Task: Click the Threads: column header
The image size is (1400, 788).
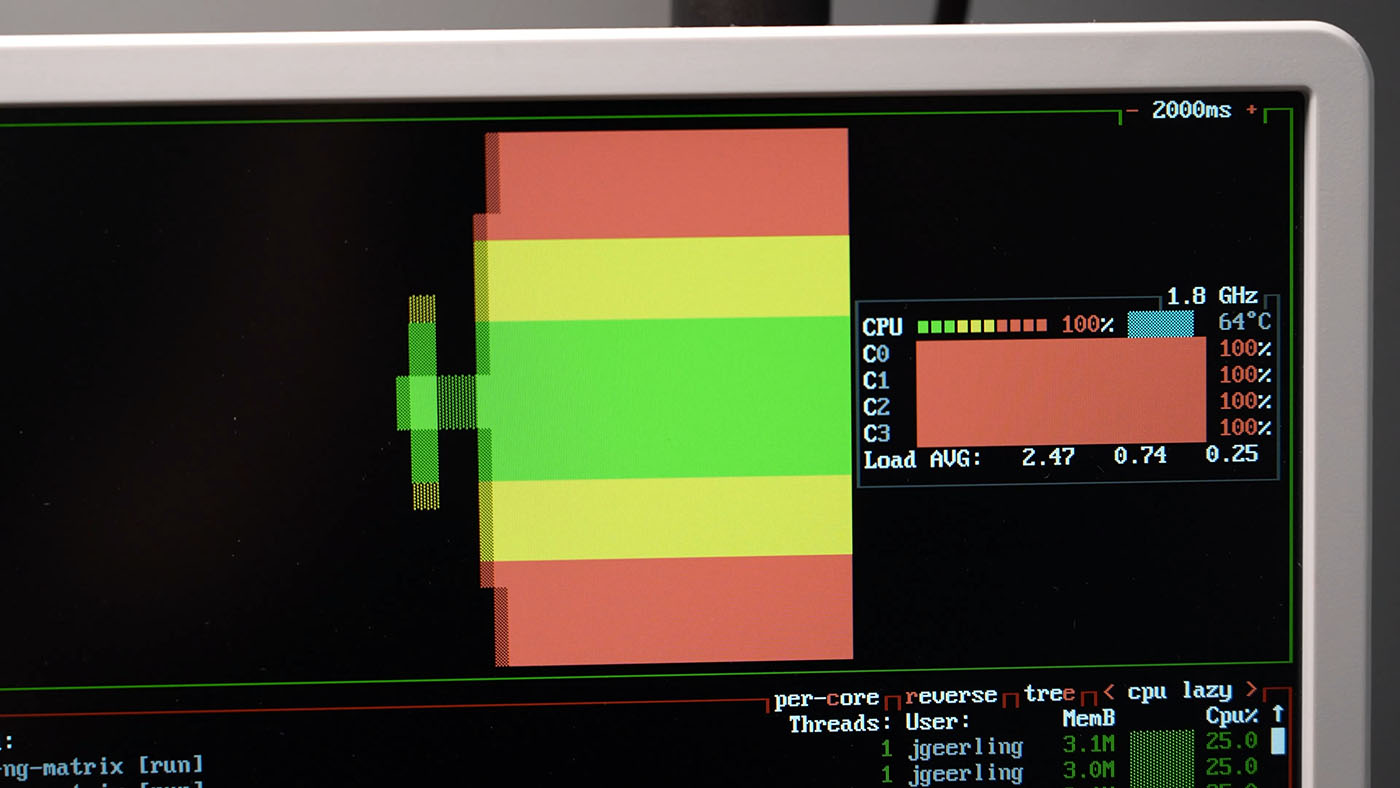Action: (x=840, y=724)
